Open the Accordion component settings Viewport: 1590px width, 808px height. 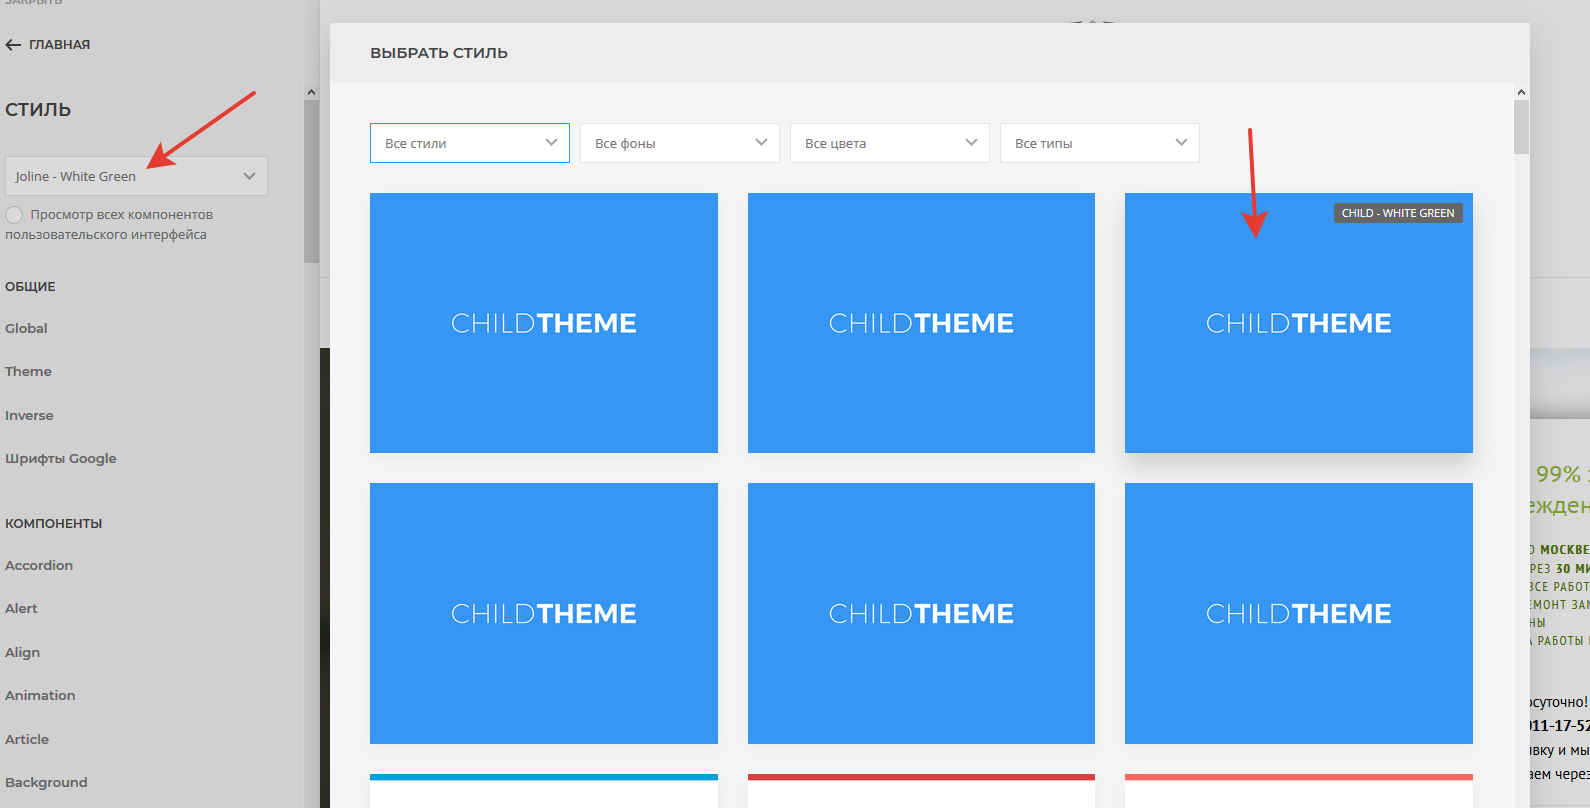39,565
